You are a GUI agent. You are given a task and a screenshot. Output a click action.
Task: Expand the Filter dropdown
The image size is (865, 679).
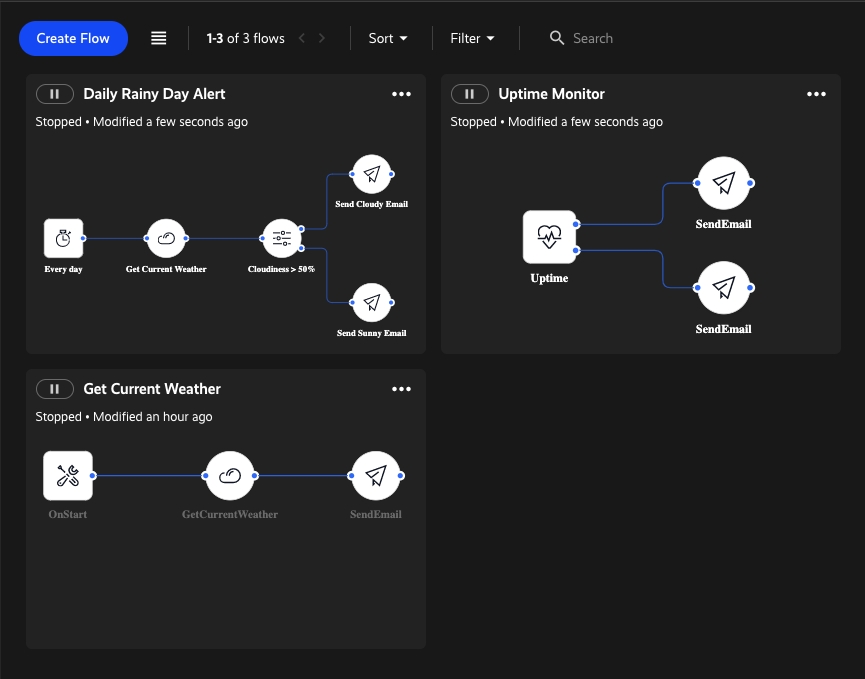[472, 38]
